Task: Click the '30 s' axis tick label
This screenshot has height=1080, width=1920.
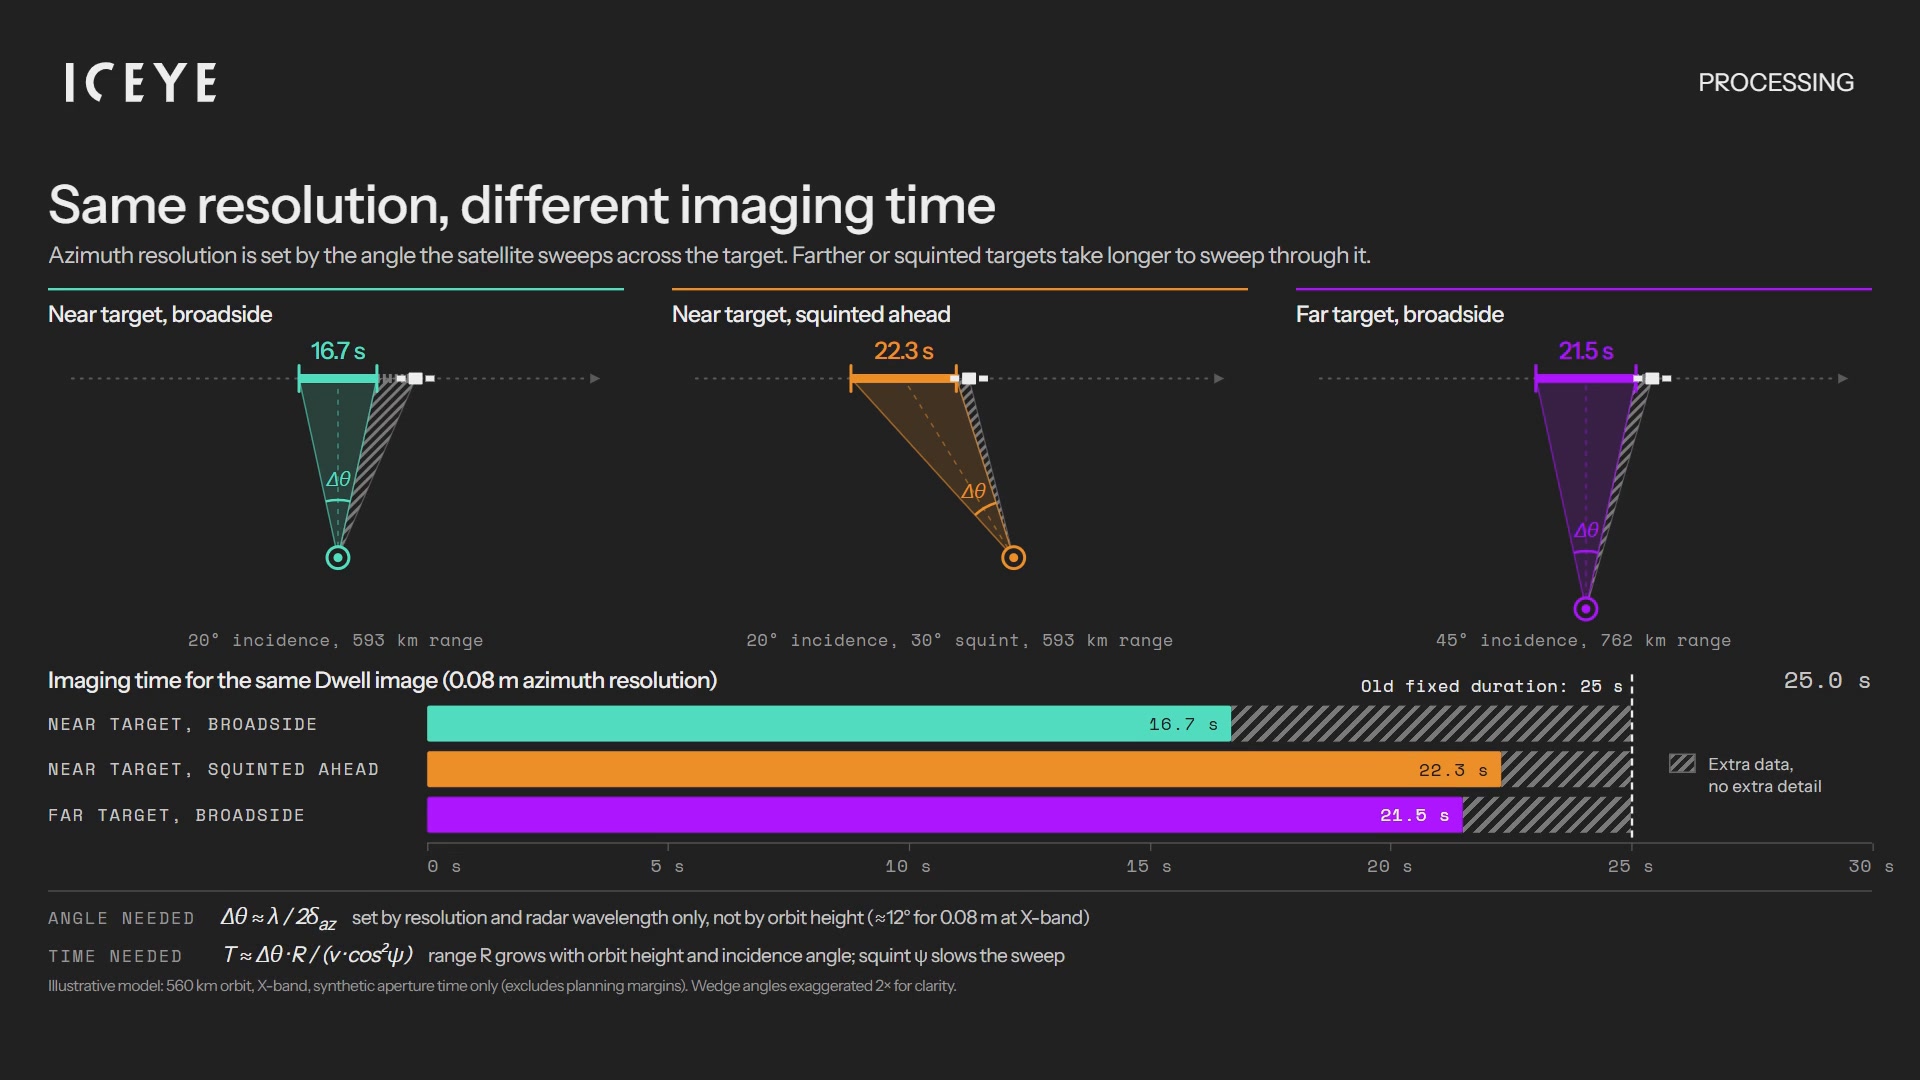Action: coord(1871,866)
